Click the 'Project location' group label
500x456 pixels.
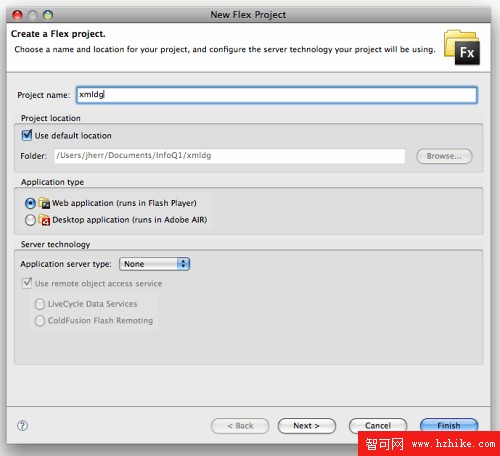(51, 118)
